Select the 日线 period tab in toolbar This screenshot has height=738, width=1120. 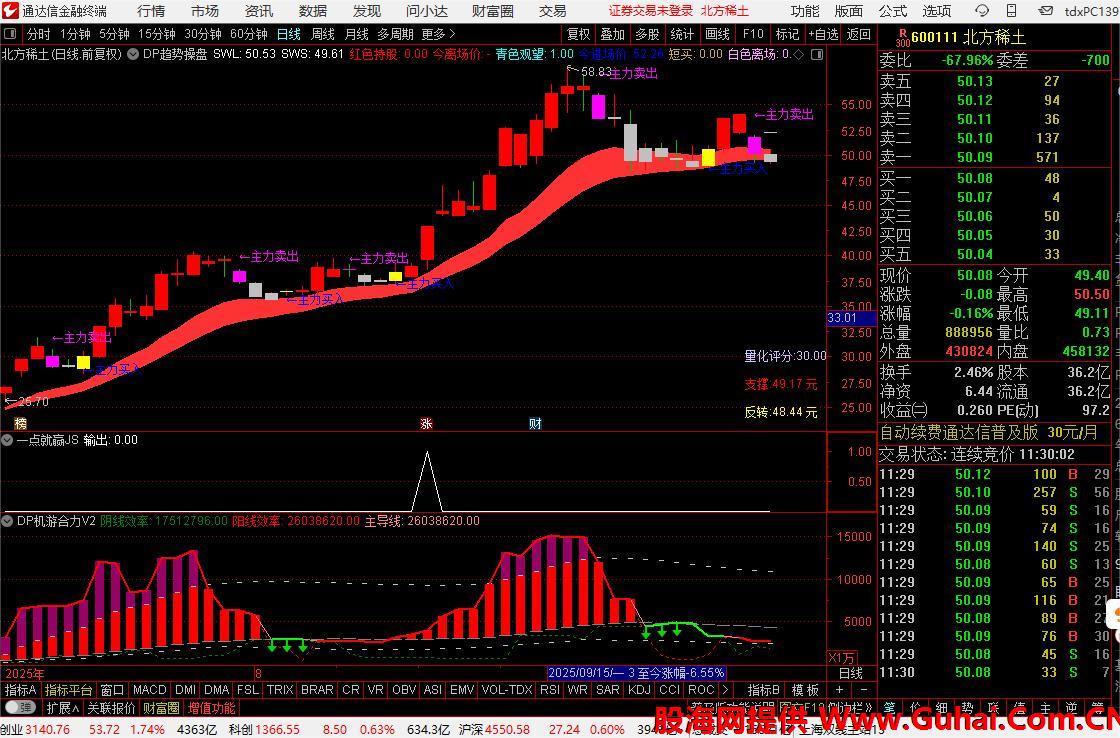click(x=289, y=34)
